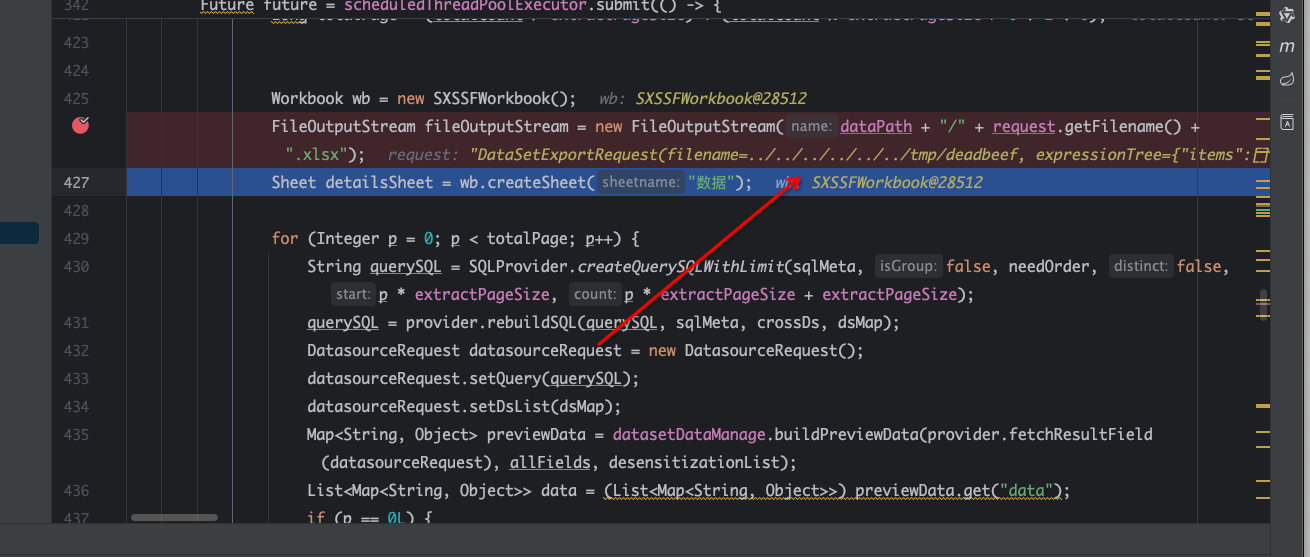Click the "sheetname:" parameter inlay hint
Screen dimensions: 1310x557
point(640,183)
